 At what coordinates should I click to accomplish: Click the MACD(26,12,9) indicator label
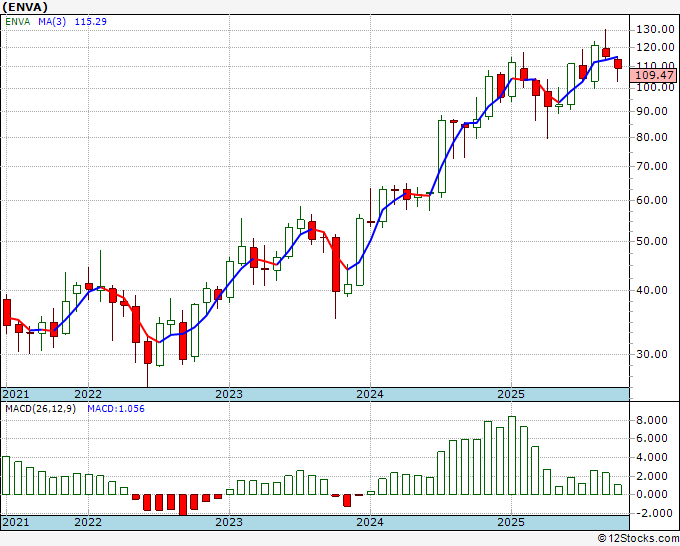click(40, 409)
